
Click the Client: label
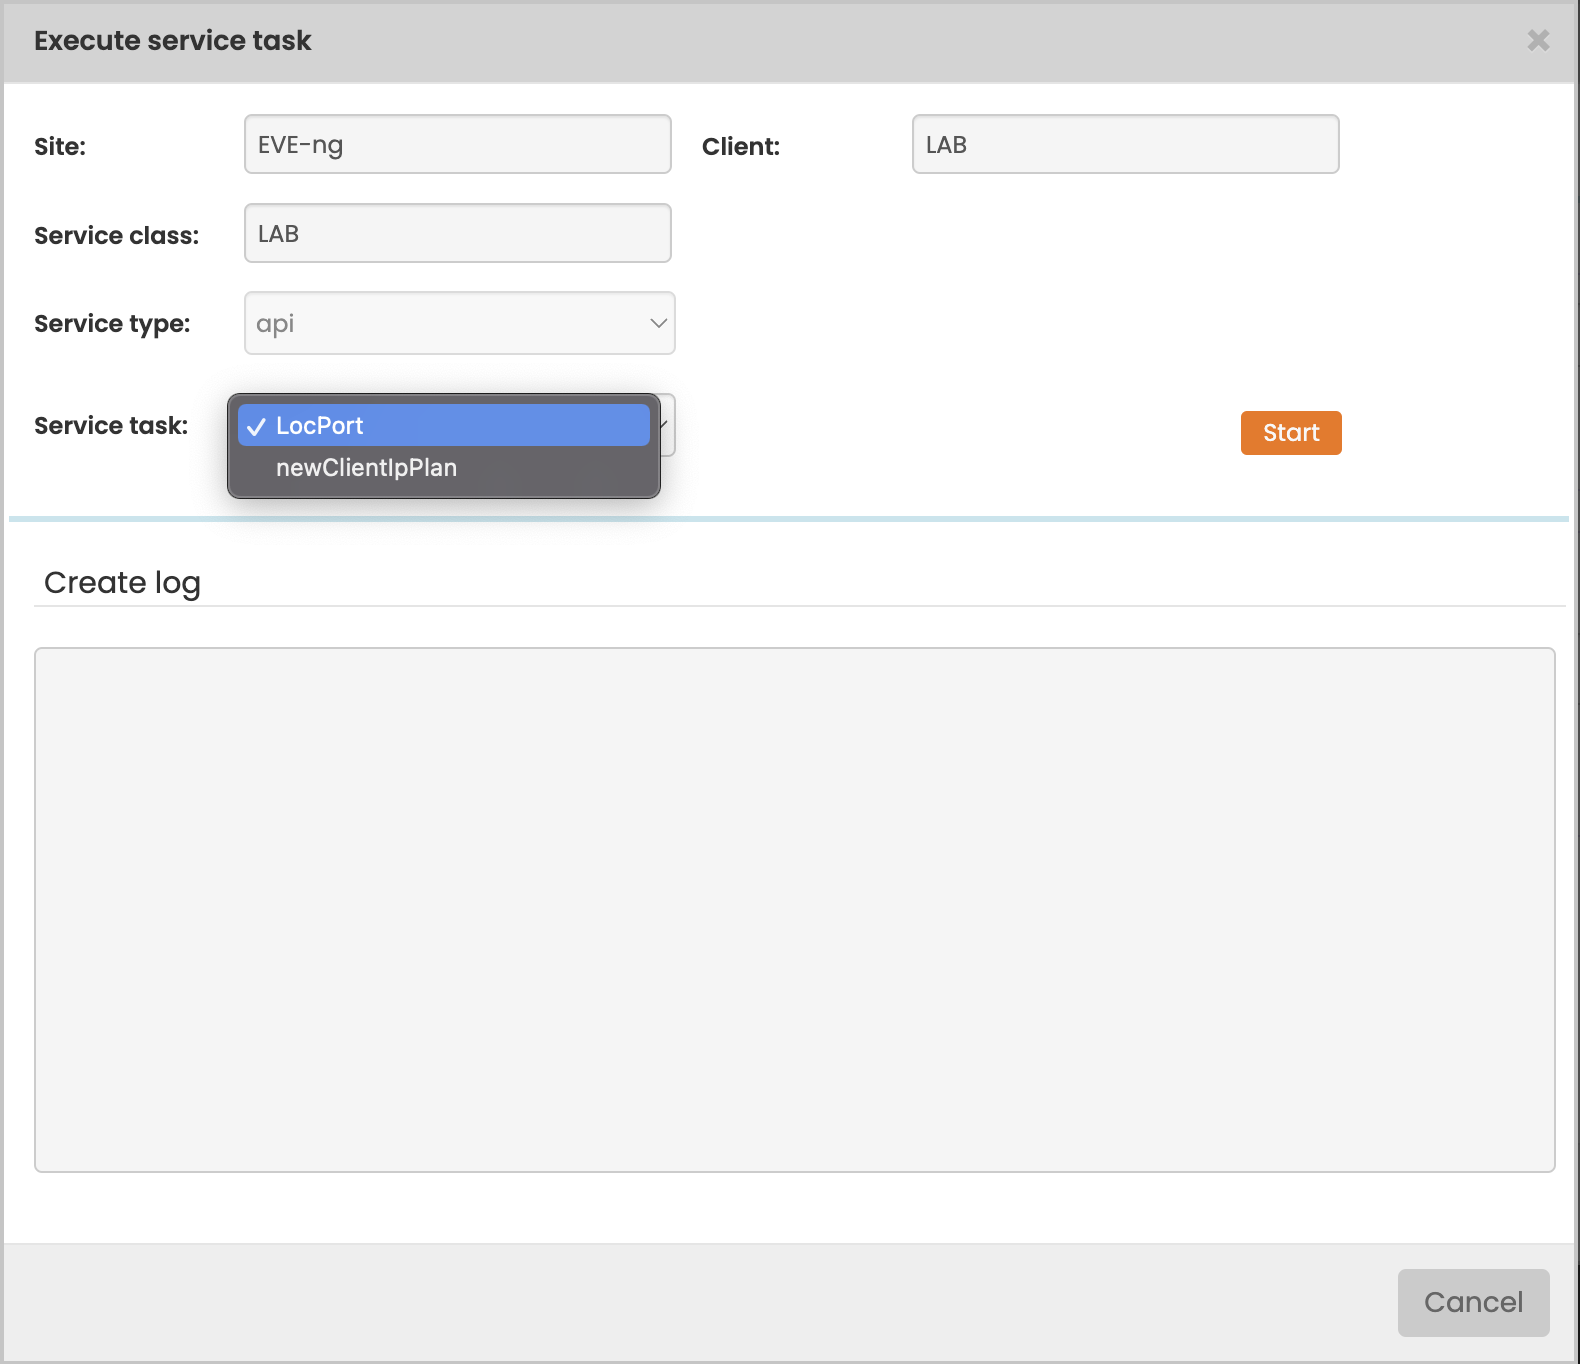(x=740, y=146)
